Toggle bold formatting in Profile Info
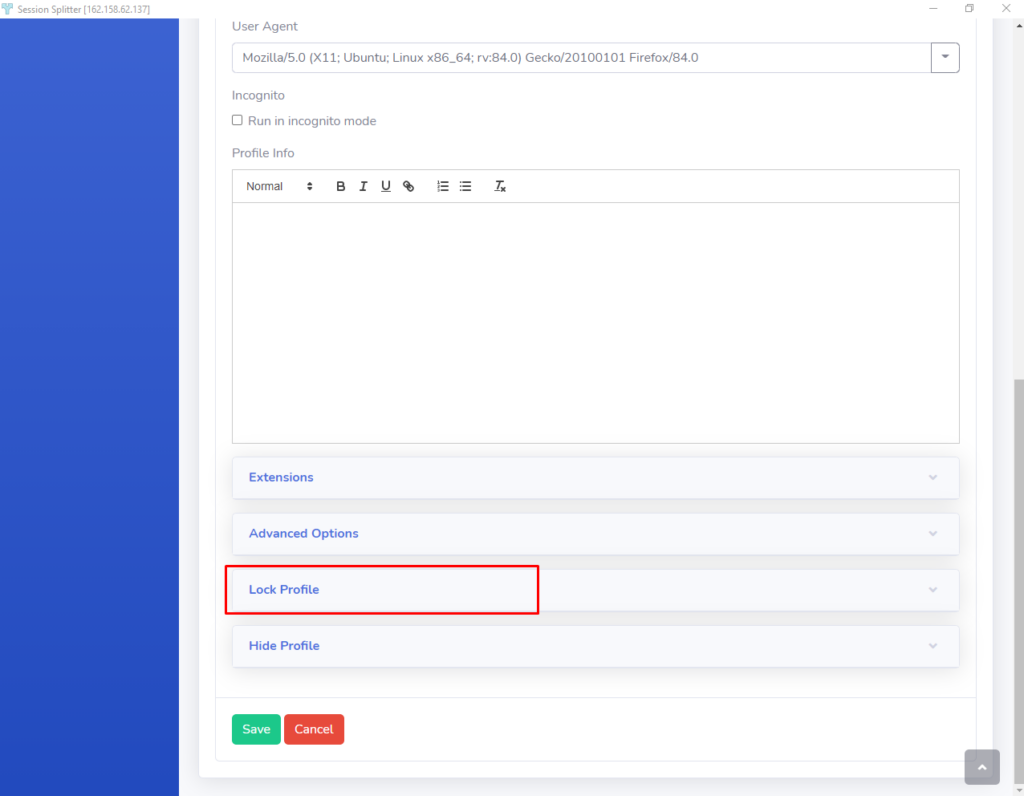The width and height of the screenshot is (1024, 796). 340,186
